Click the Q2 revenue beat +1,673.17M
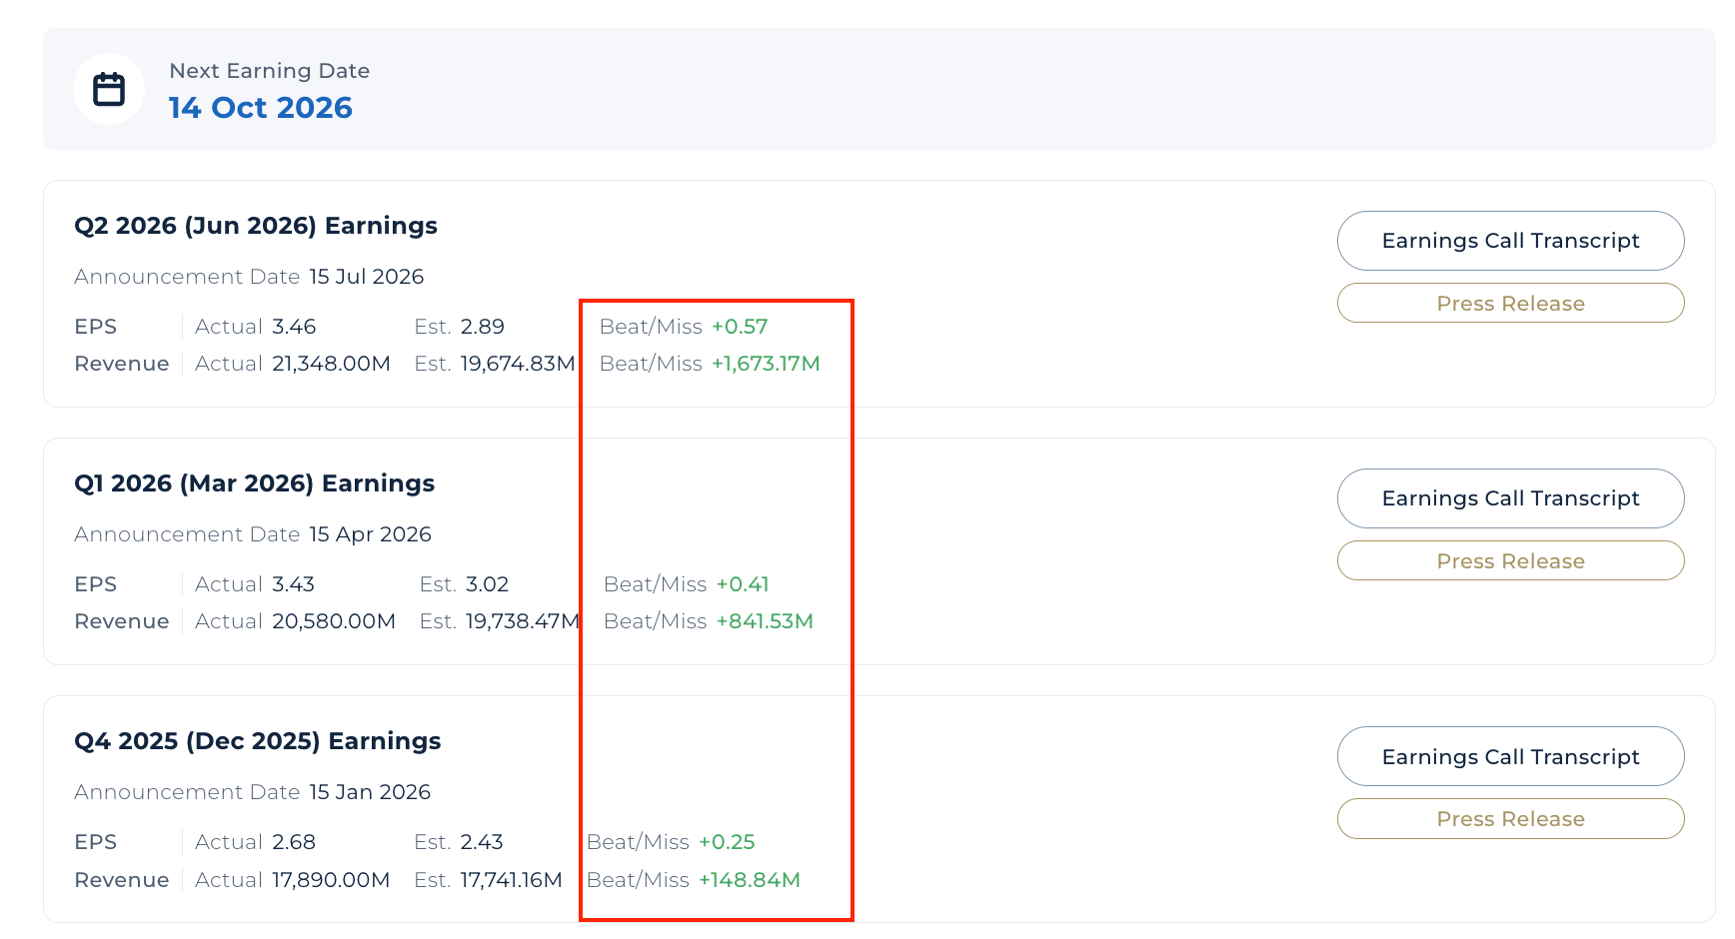The height and width of the screenshot is (939, 1735). pyautogui.click(x=765, y=364)
